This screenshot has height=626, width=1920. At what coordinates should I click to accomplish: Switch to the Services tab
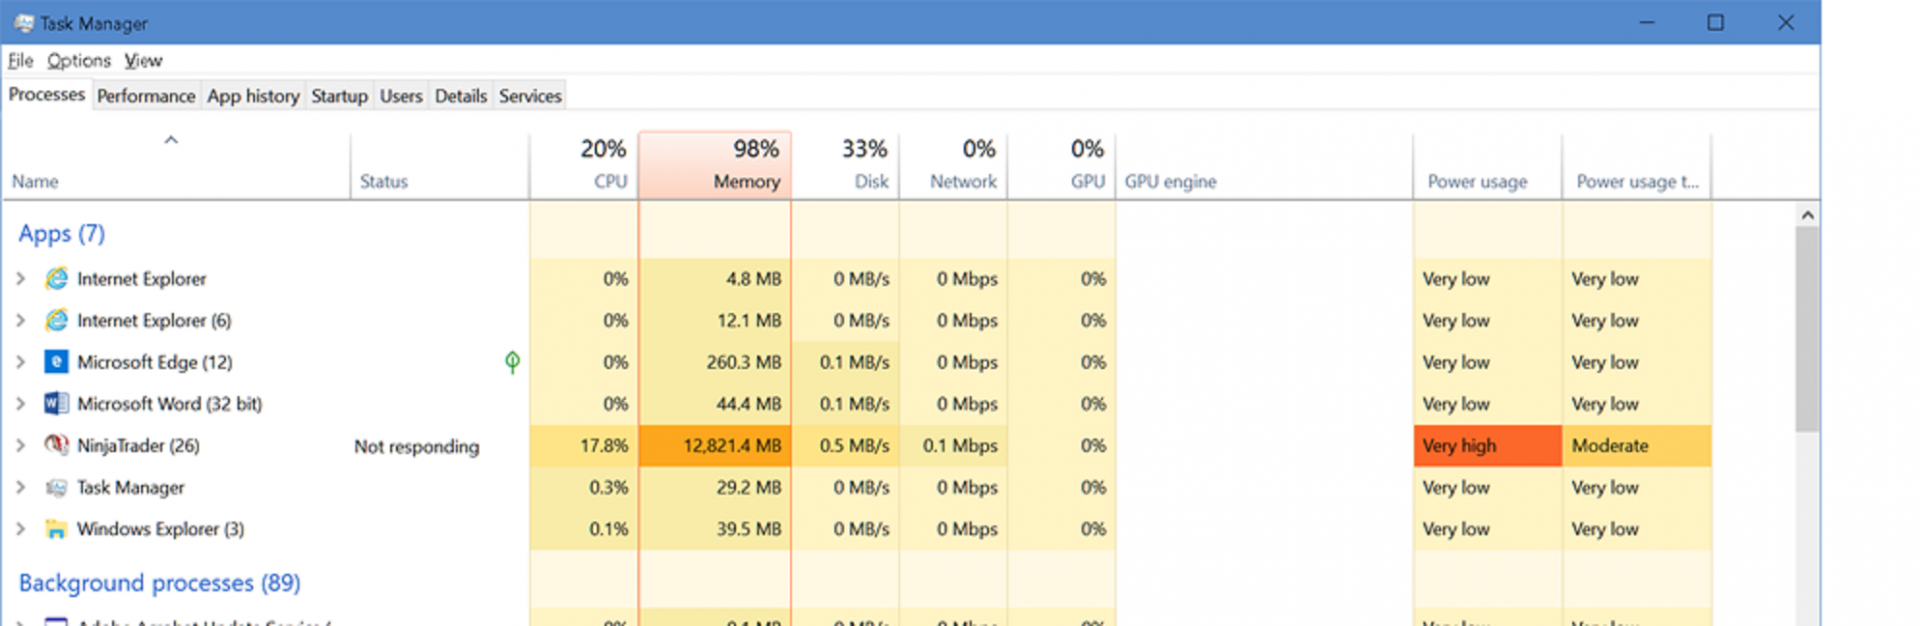[x=530, y=96]
